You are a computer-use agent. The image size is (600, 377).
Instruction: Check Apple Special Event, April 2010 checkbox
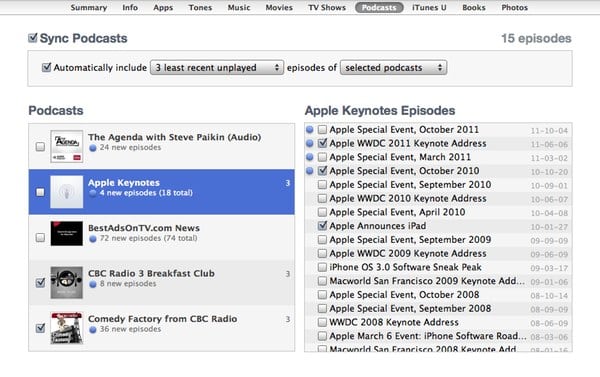click(x=322, y=212)
